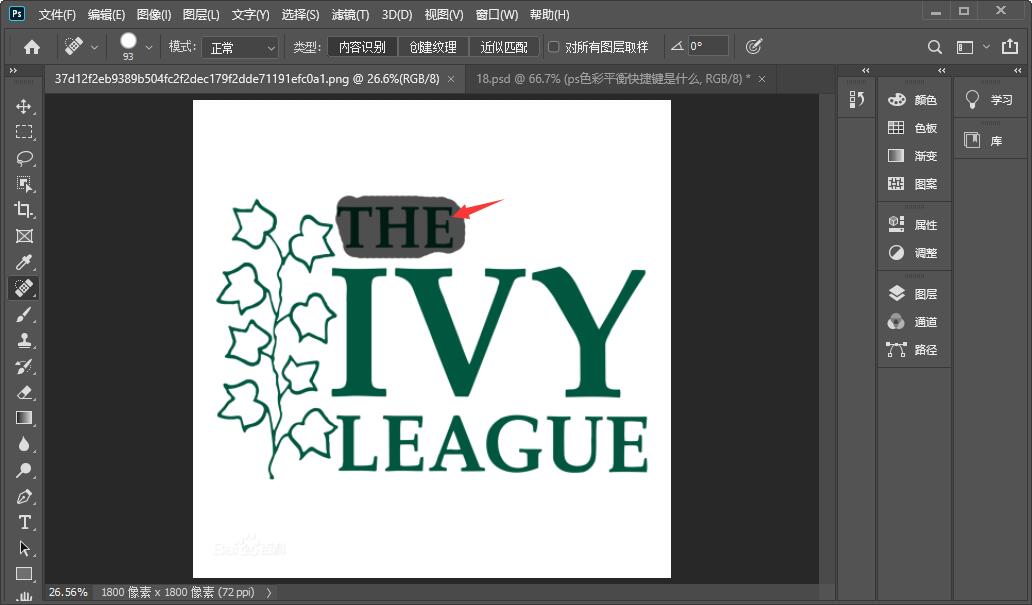
Task: Select the Gradient tool
Action: click(24, 419)
